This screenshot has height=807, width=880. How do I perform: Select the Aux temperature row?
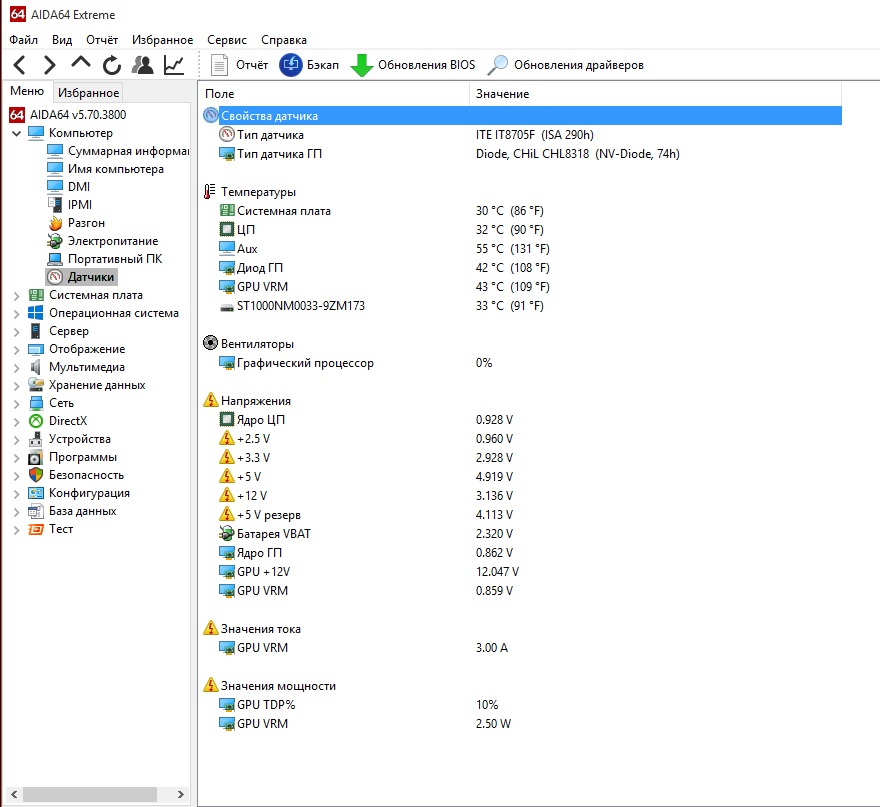(522, 249)
